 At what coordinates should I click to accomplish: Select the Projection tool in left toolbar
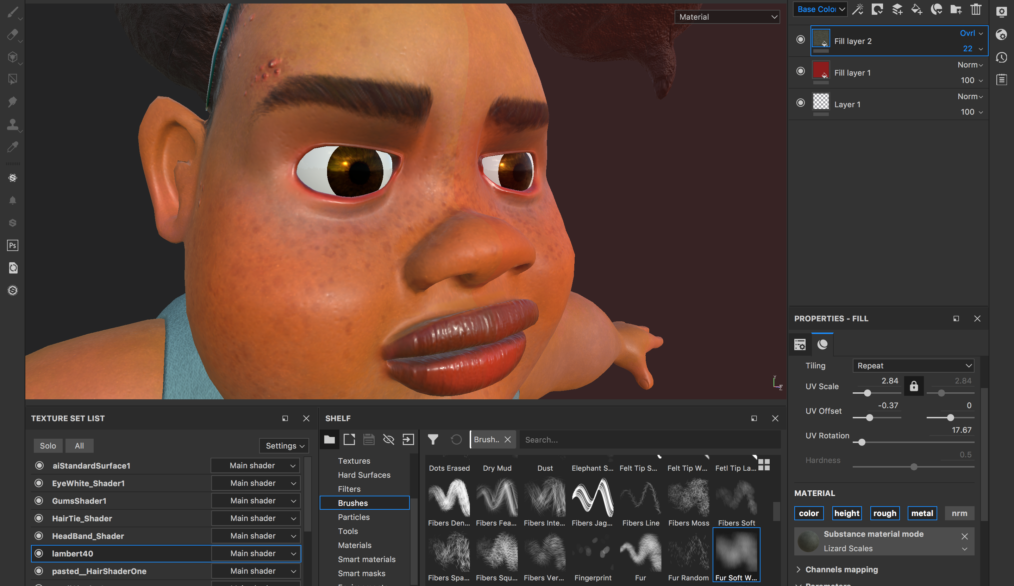coord(12,57)
